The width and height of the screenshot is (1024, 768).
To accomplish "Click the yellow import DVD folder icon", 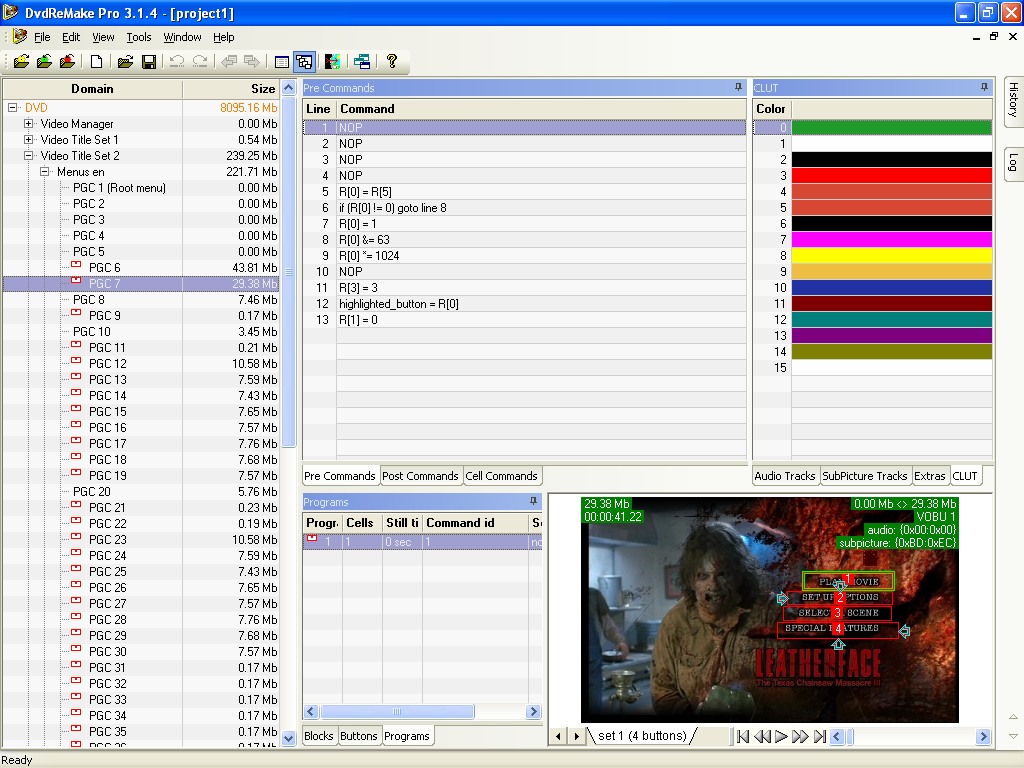I will (21, 61).
